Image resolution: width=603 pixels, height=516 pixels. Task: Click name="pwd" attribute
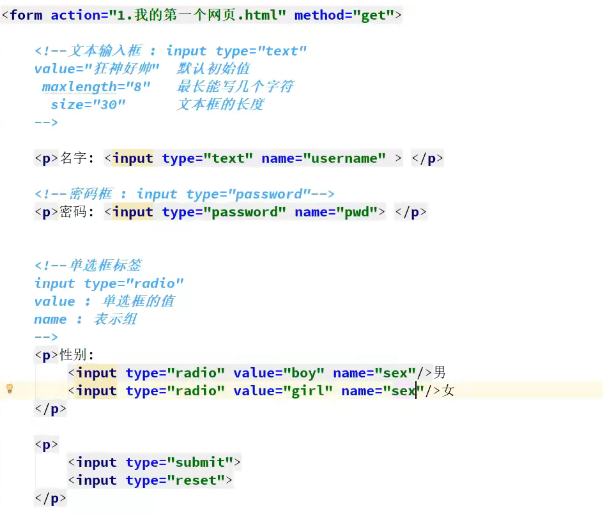336,212
